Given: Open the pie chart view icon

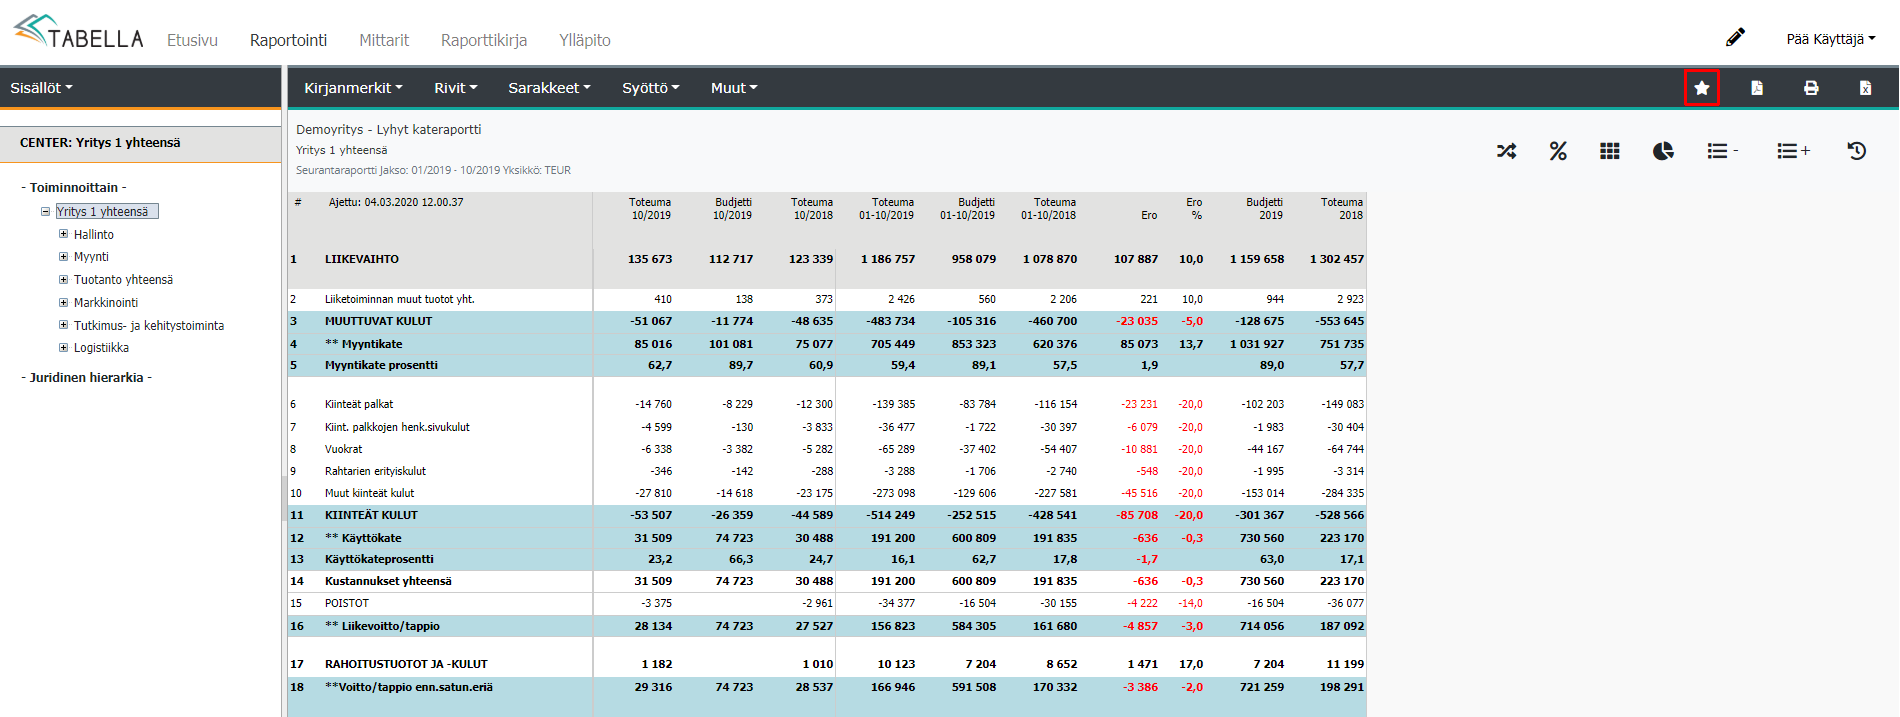Looking at the screenshot, I should pyautogui.click(x=1663, y=151).
